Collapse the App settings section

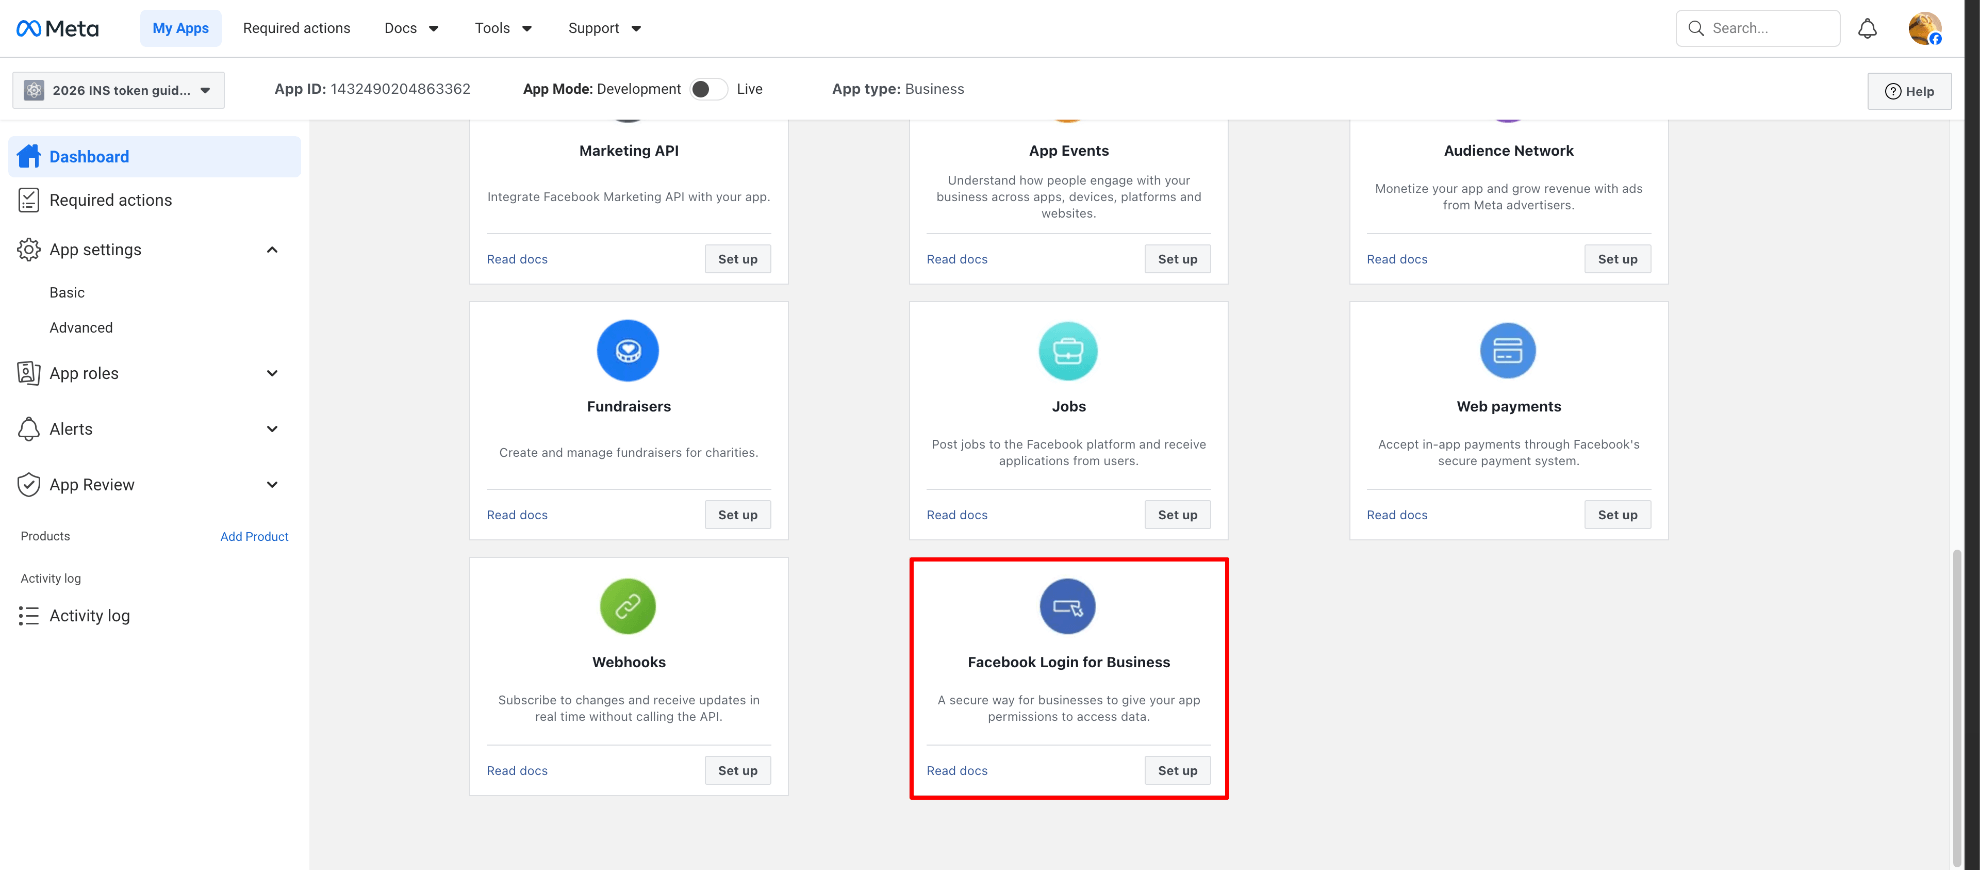pyautogui.click(x=272, y=250)
